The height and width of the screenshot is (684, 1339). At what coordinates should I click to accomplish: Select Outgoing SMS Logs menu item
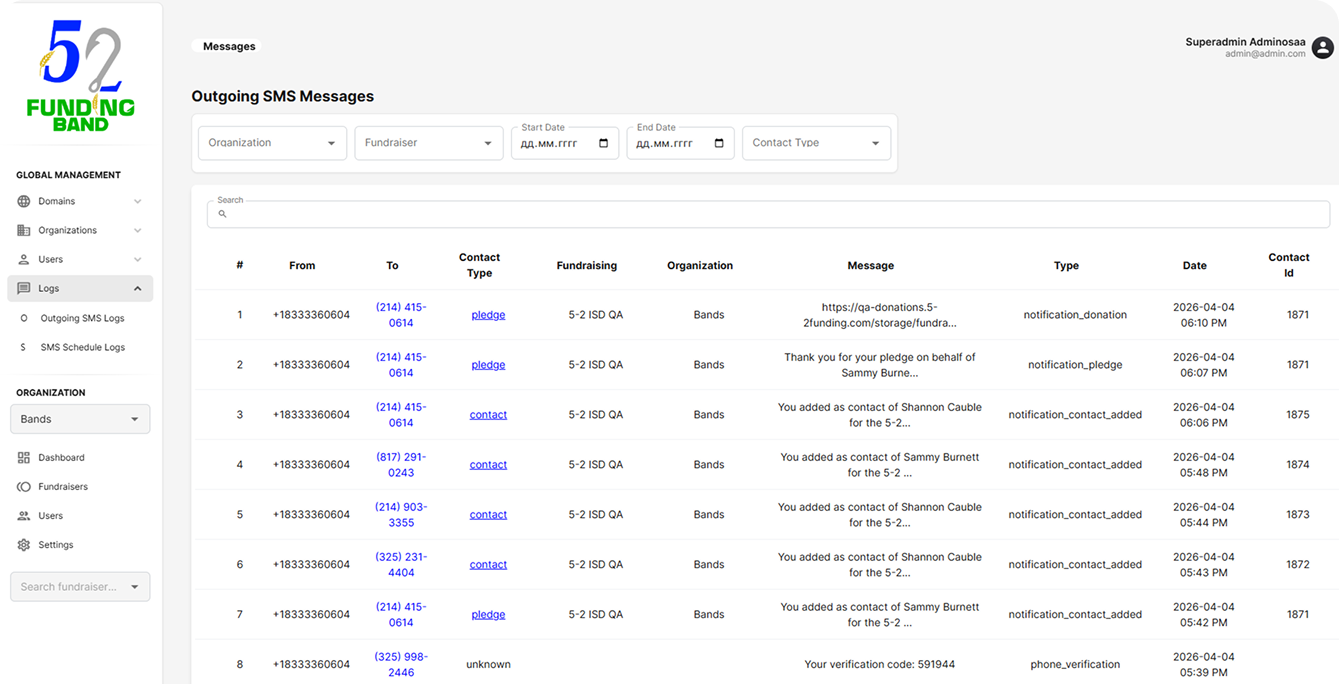(82, 318)
